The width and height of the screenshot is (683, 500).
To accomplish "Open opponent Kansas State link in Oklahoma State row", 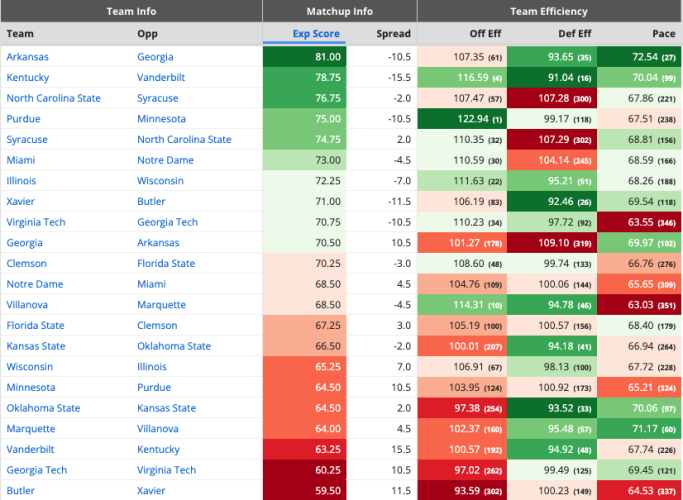I will coord(166,408).
